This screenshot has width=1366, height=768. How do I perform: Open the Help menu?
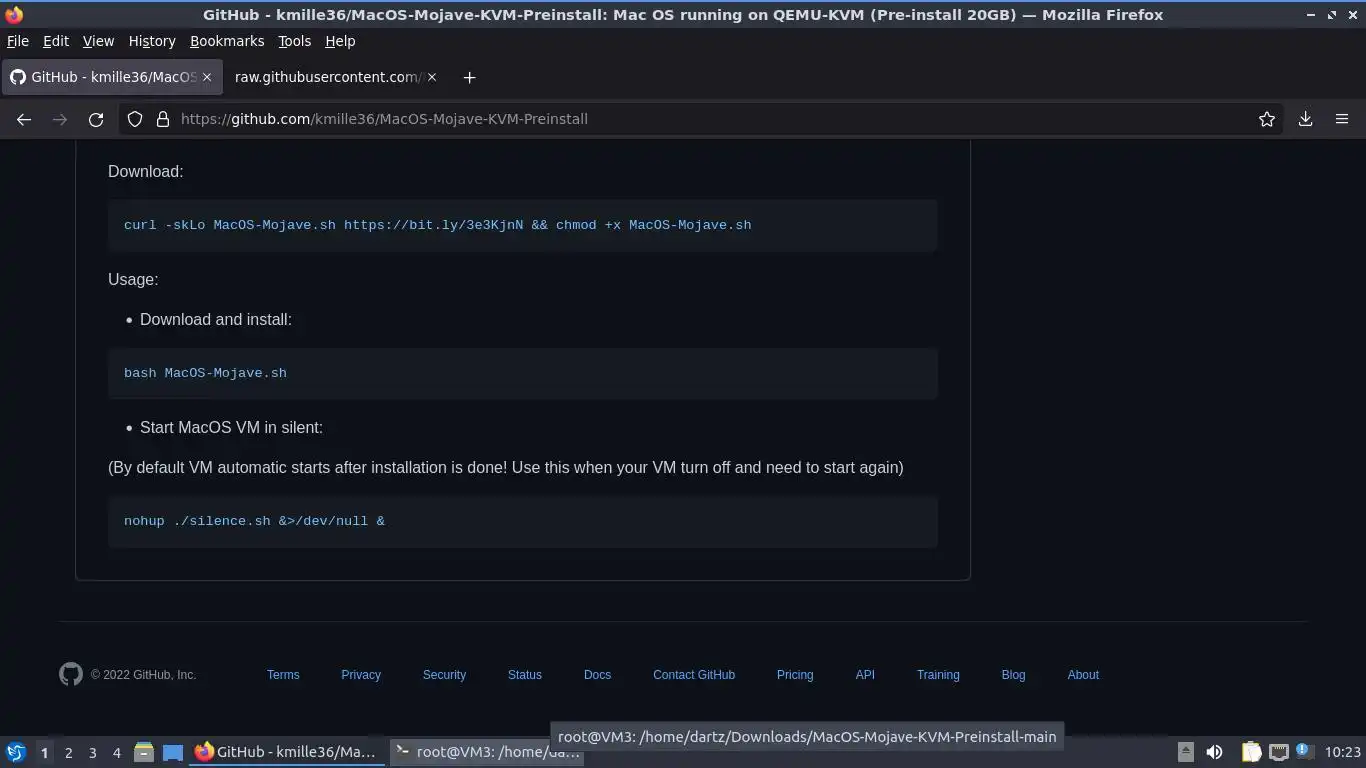click(340, 41)
